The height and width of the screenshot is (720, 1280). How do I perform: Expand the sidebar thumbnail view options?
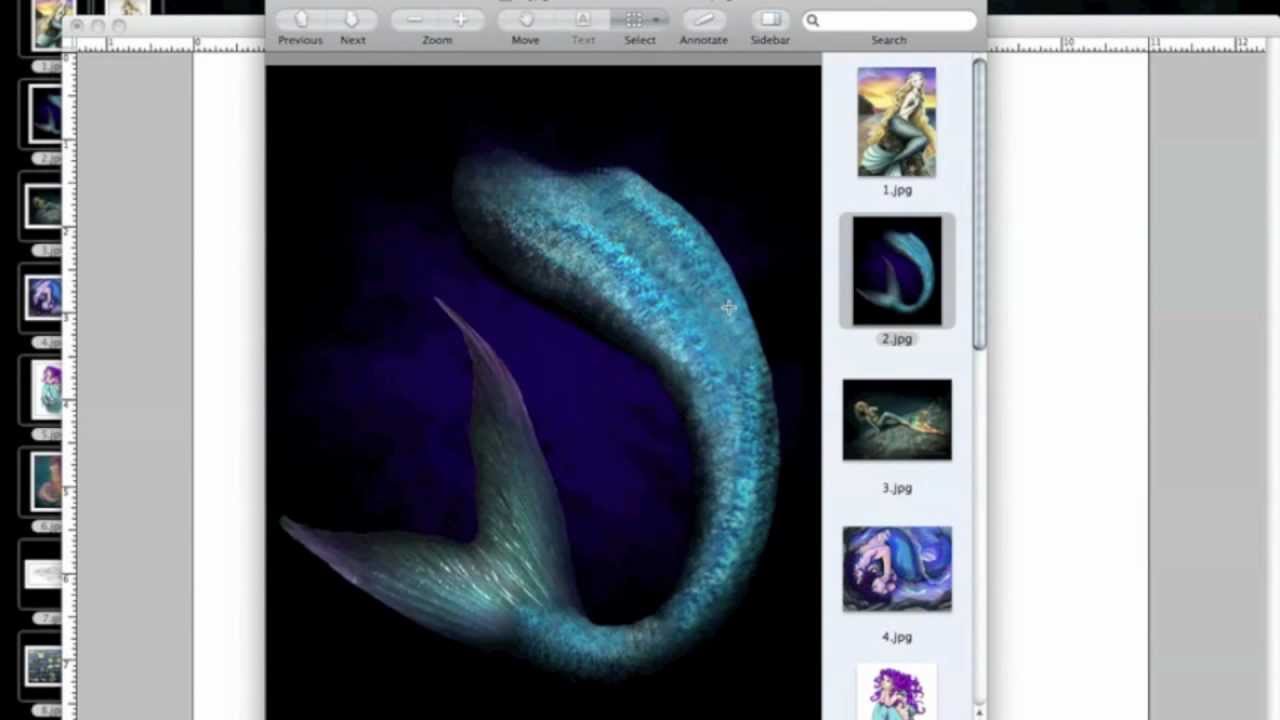(x=770, y=19)
